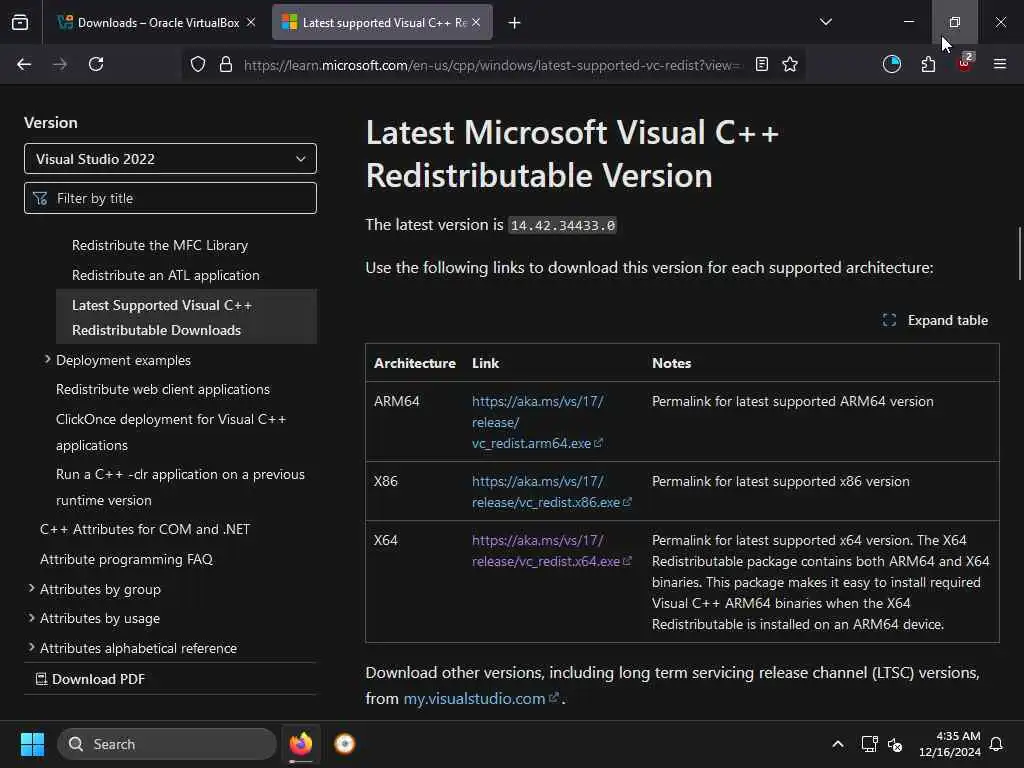Viewport: 1024px width, 768px height.
Task: Click the URL address bar
Action: click(x=492, y=65)
